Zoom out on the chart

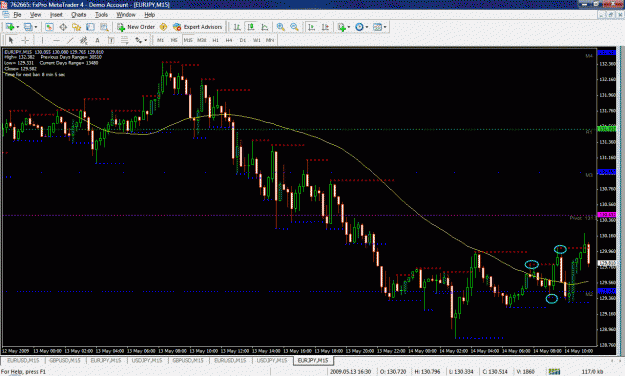[294, 27]
